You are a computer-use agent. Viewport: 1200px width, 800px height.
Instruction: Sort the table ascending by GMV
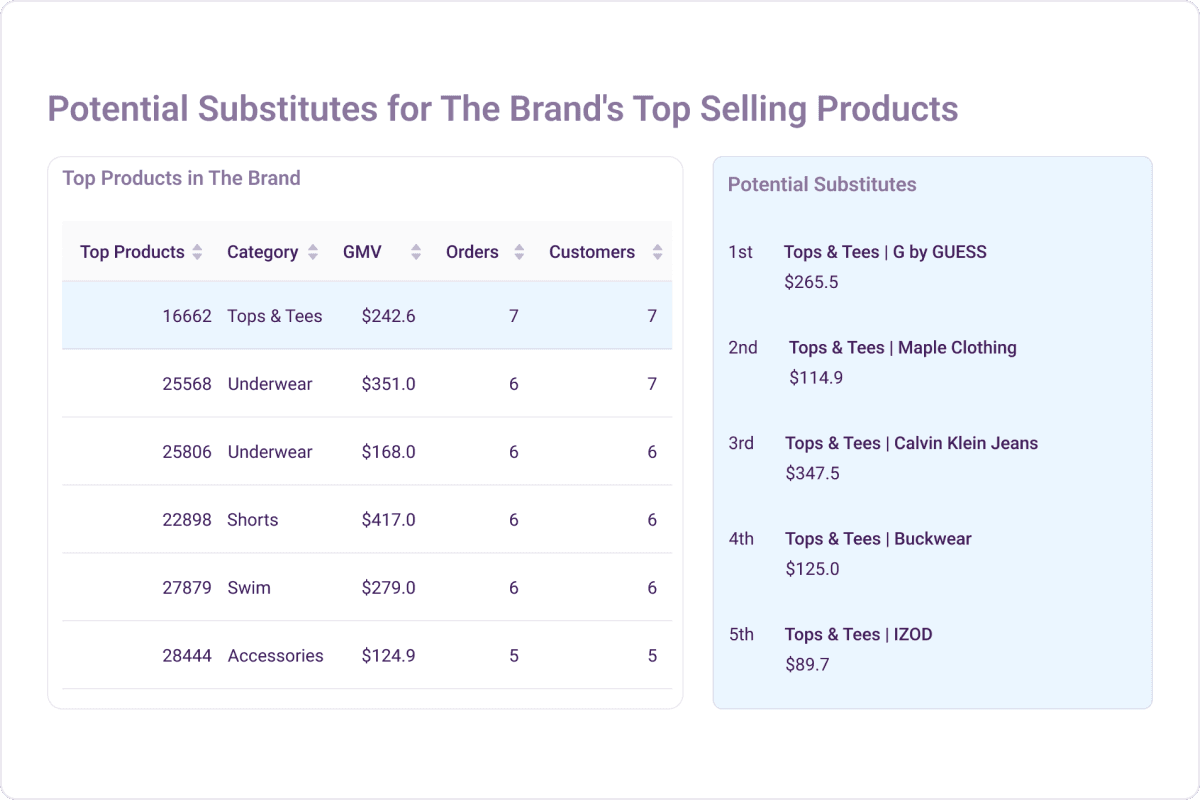click(414, 252)
